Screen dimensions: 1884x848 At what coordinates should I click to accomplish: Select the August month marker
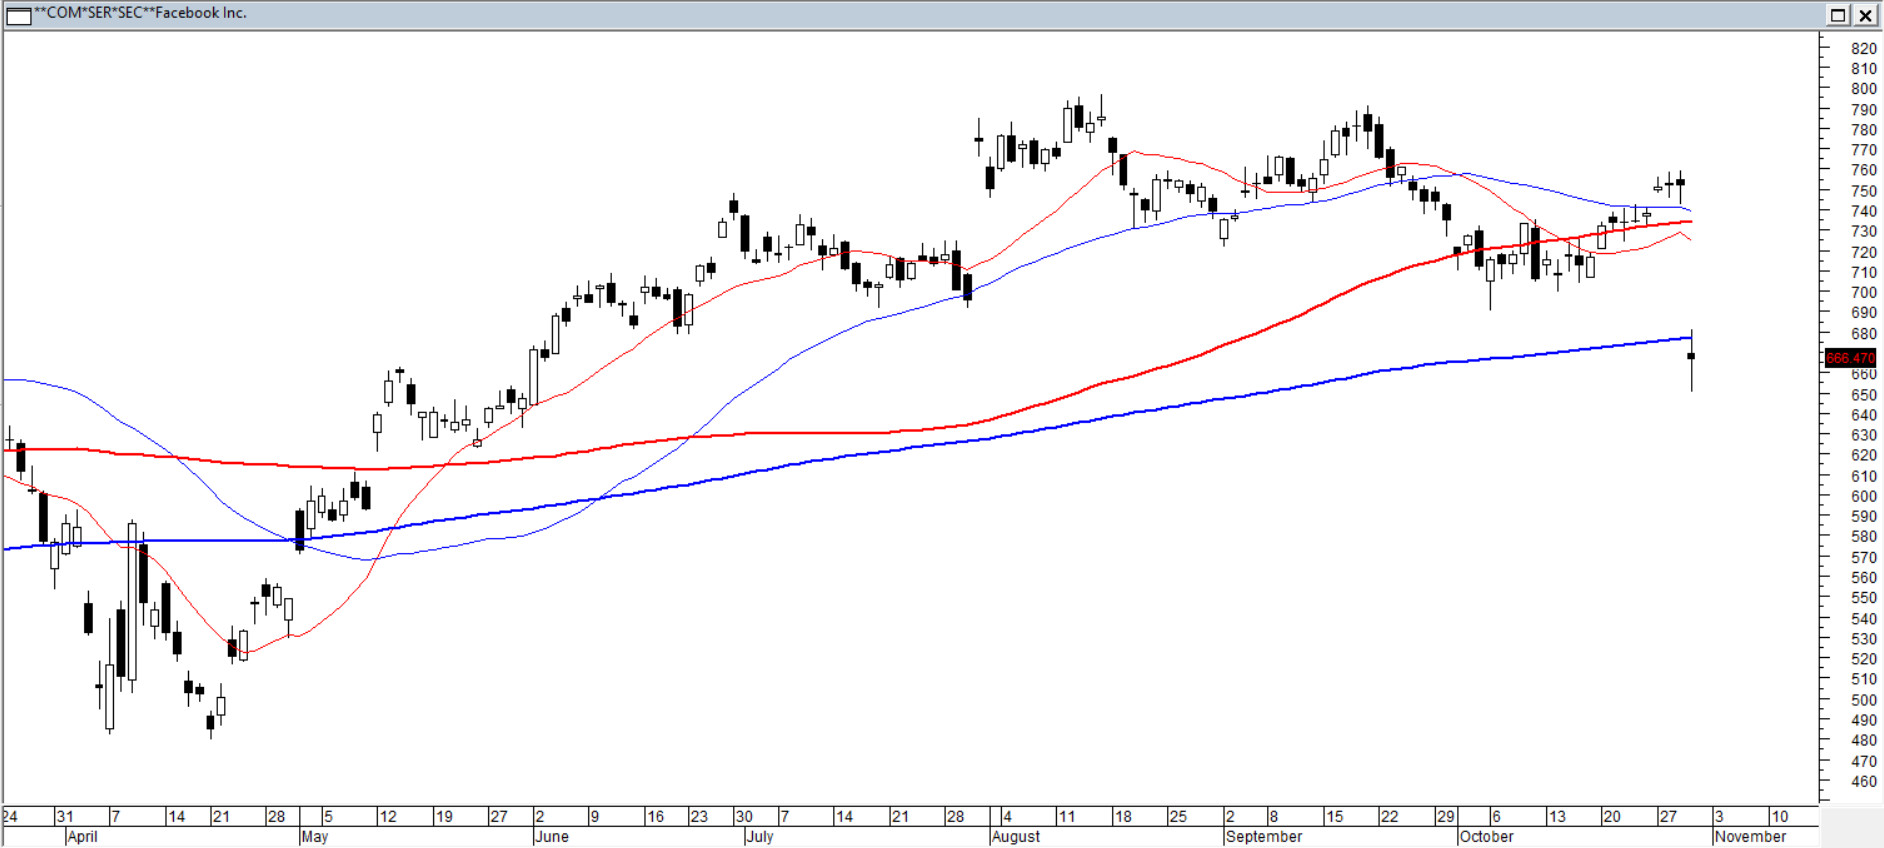1016,837
